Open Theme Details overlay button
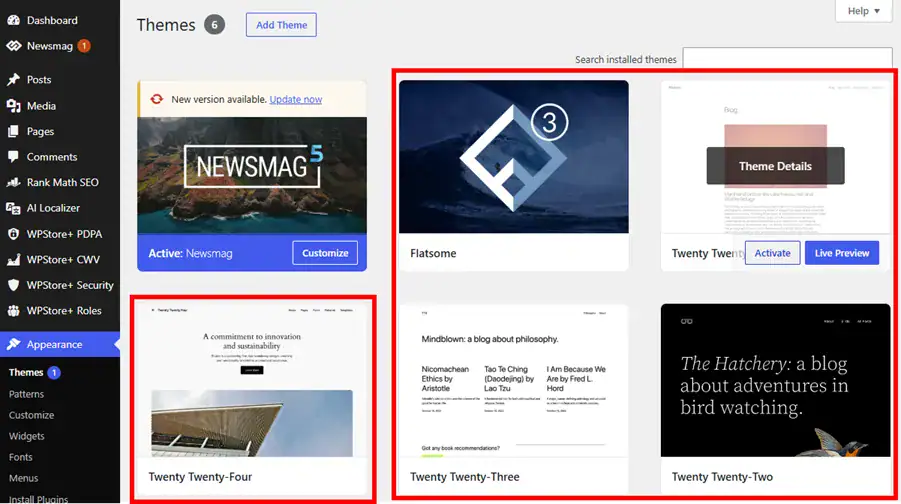 [775, 166]
